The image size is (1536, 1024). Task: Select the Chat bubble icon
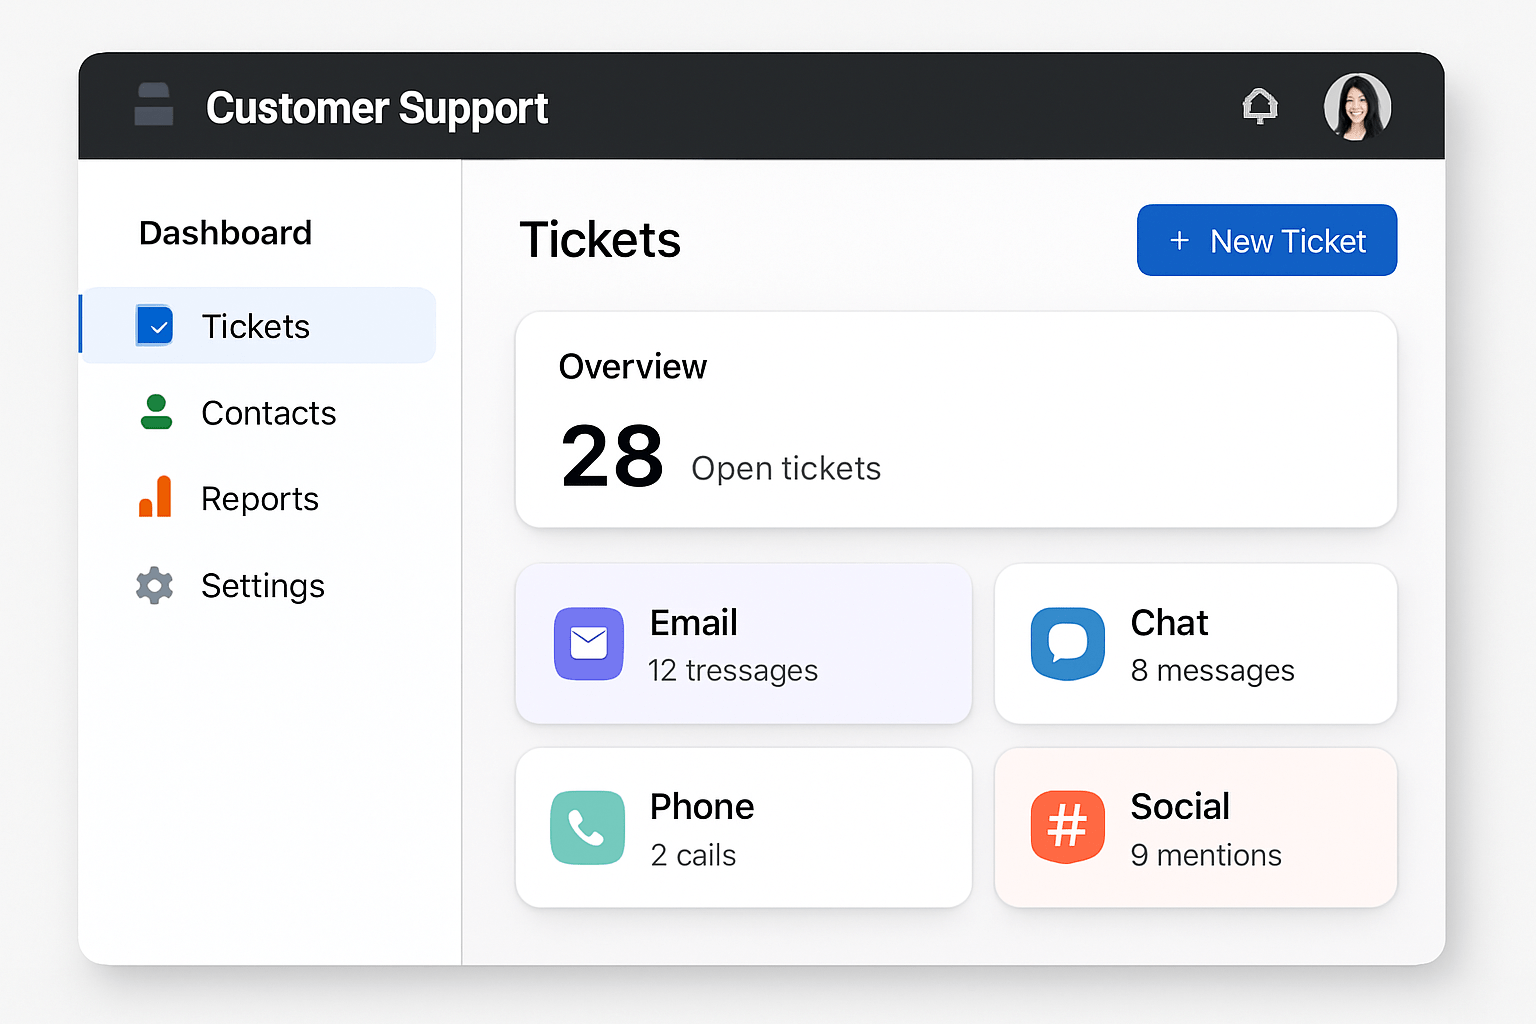1068,644
